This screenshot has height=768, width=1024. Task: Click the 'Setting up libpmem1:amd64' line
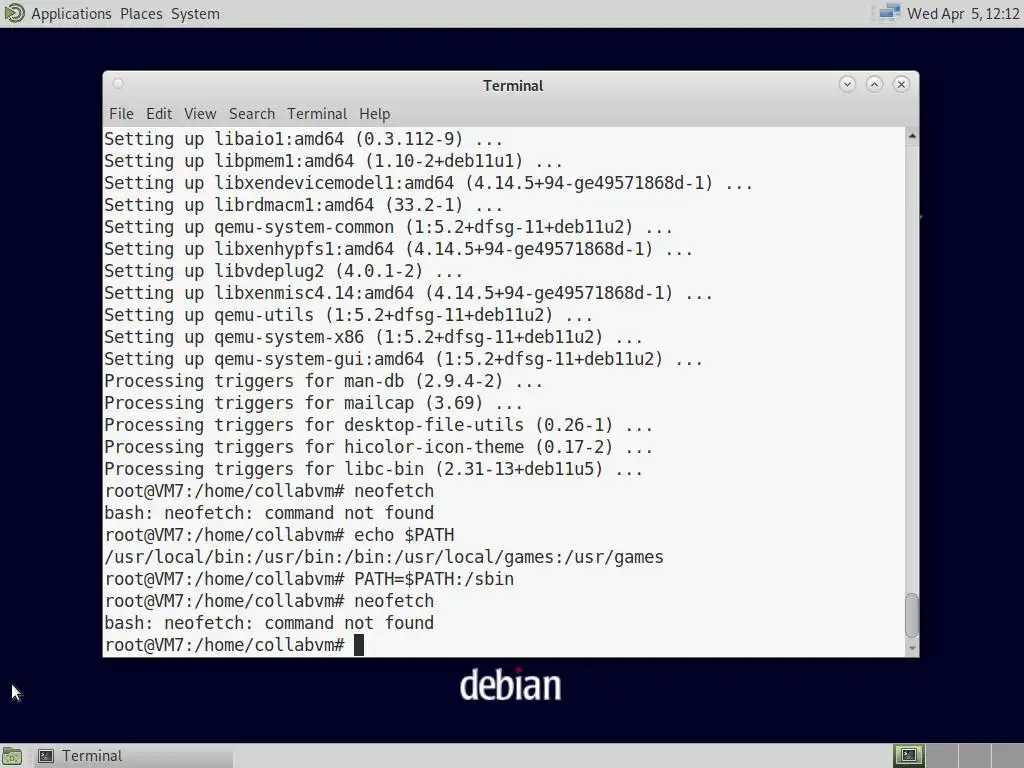click(x=334, y=161)
